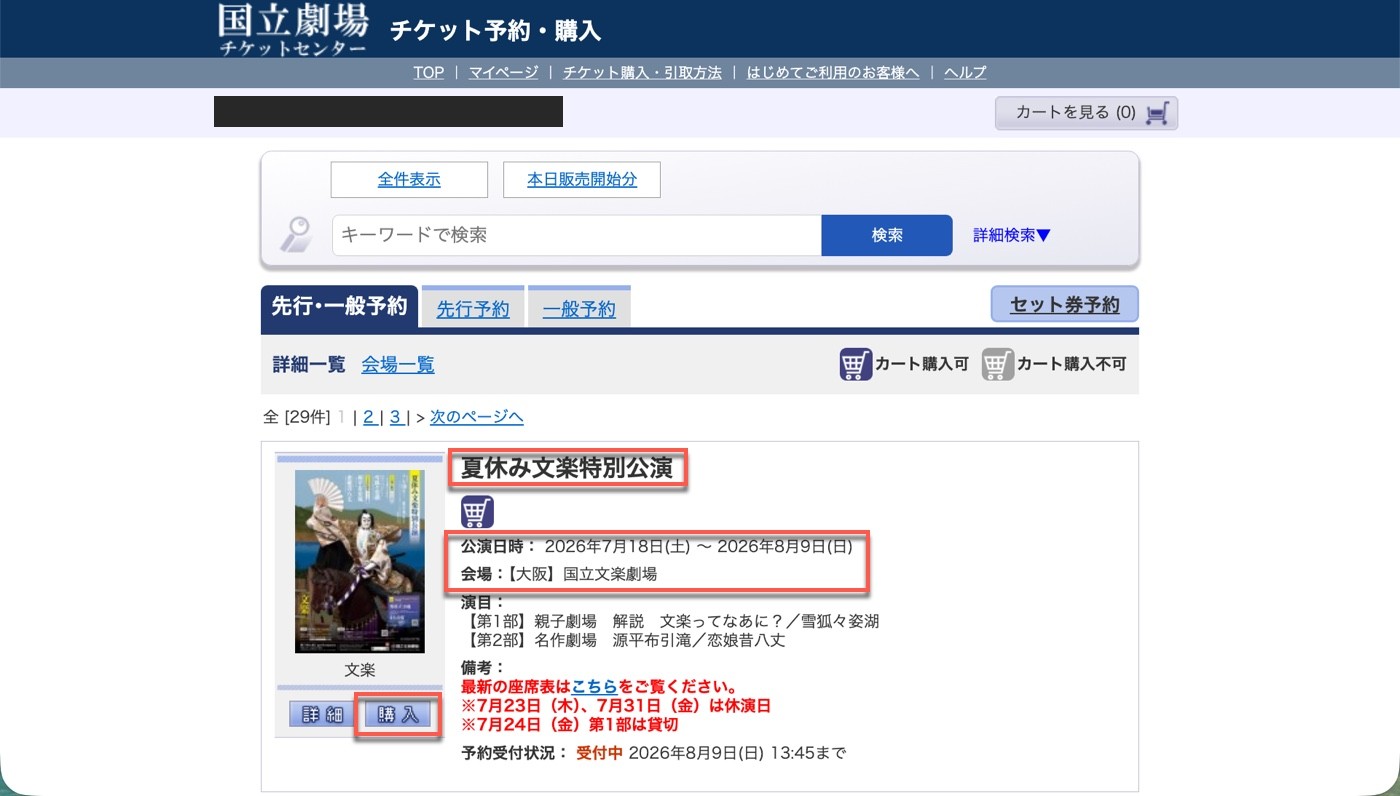This screenshot has width=1400, height=796.
Task: Click the 次のページへ link
Action: (x=477, y=417)
